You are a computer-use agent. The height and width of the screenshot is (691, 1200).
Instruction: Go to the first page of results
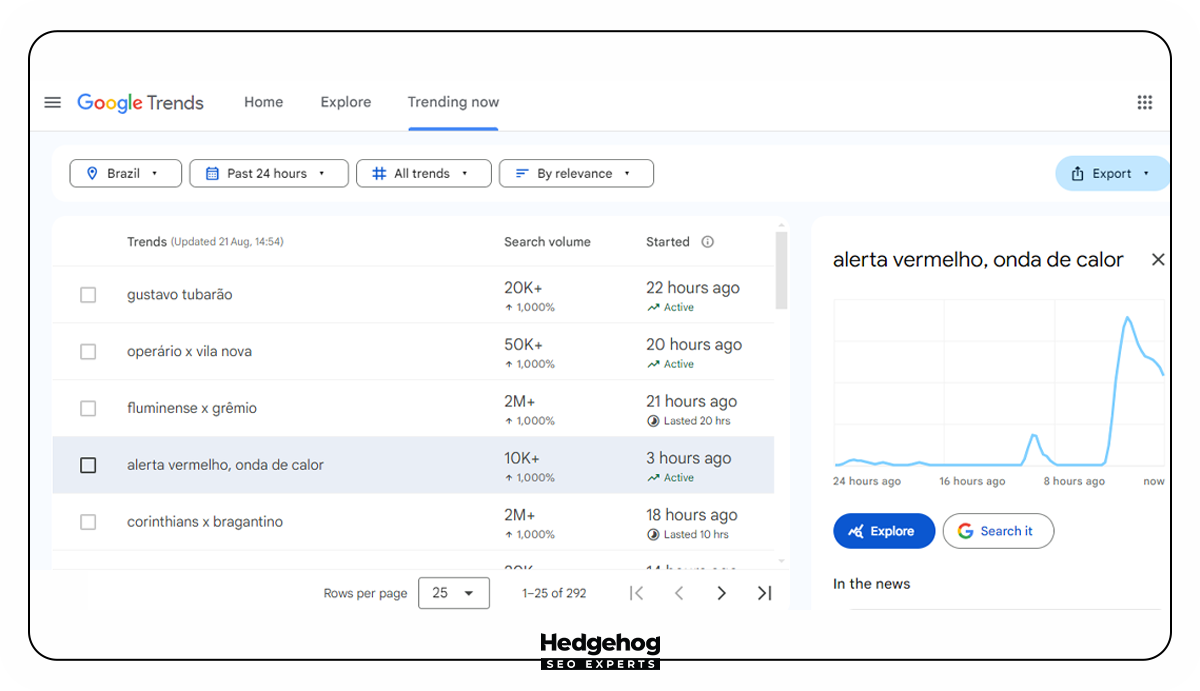click(637, 593)
